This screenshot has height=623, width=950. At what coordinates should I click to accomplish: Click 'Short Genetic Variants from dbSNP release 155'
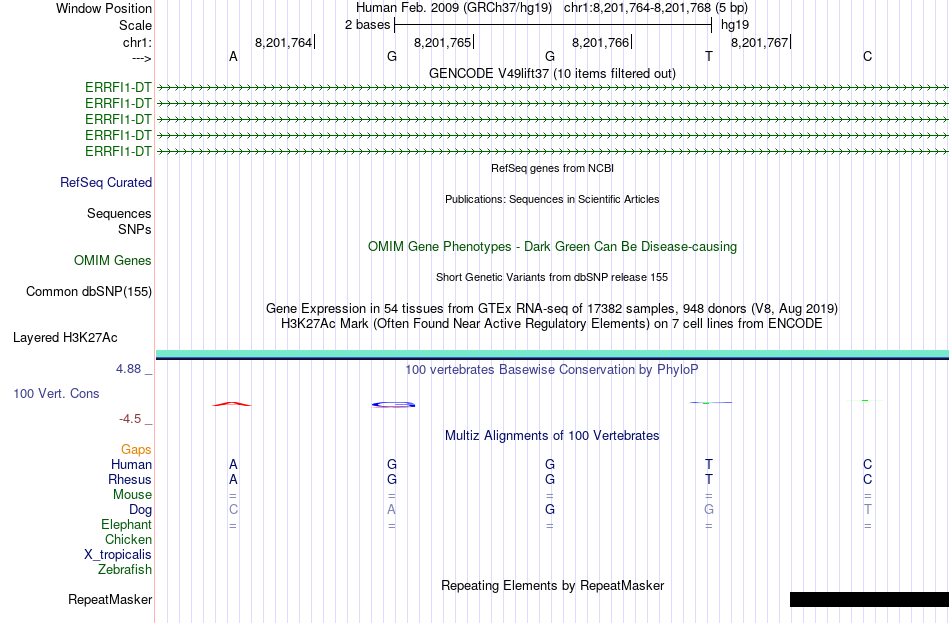pos(552,278)
